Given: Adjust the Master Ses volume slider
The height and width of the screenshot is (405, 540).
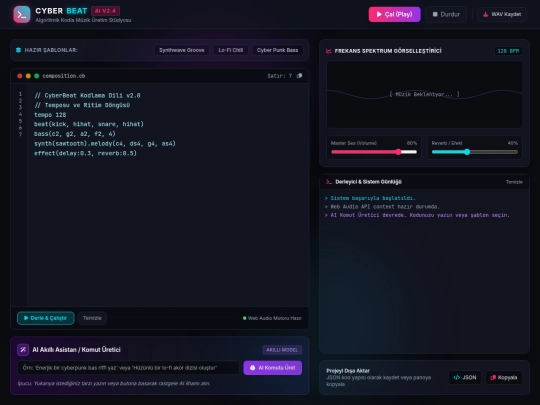Looking at the screenshot, I should (x=374, y=152).
